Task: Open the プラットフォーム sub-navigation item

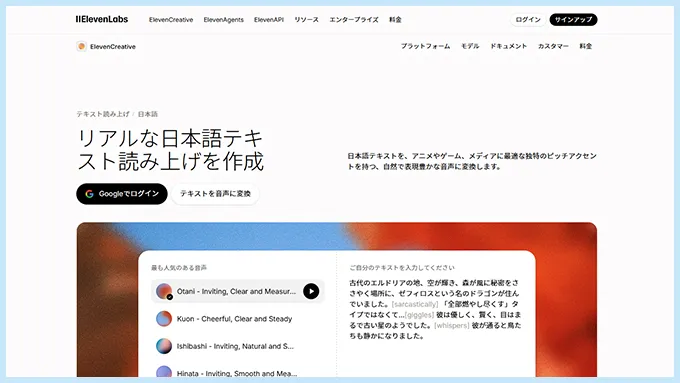Action: (425, 46)
